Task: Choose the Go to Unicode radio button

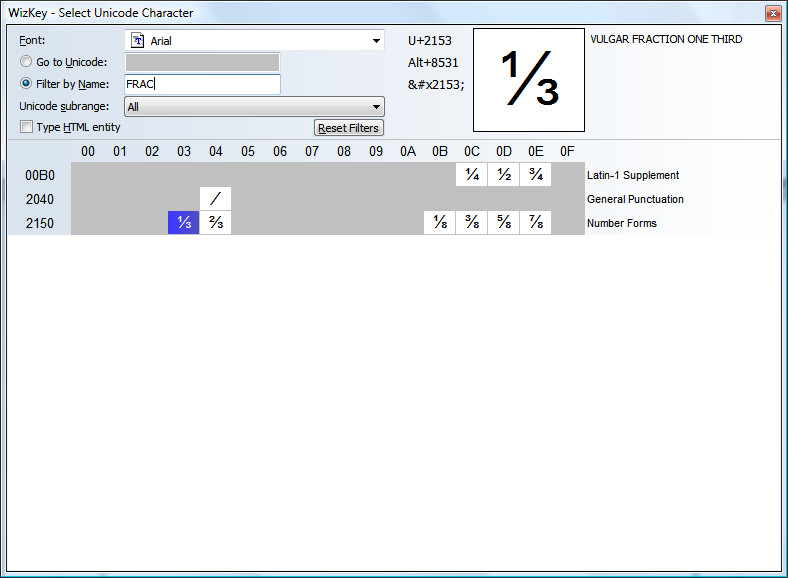Action: (26, 62)
